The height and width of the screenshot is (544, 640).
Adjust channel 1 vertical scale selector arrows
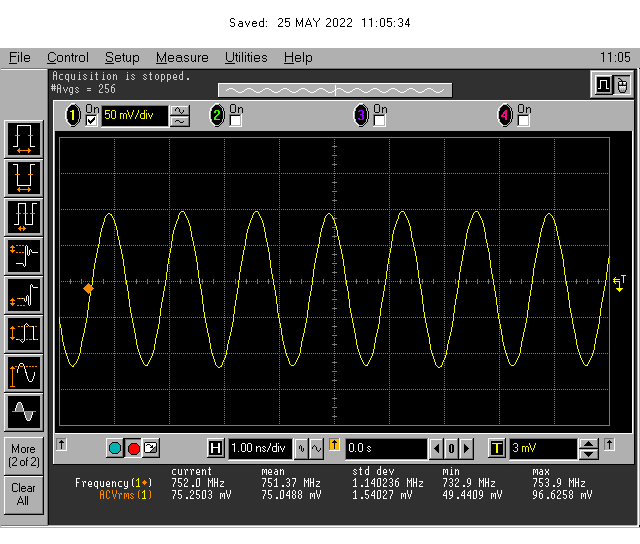pos(180,115)
